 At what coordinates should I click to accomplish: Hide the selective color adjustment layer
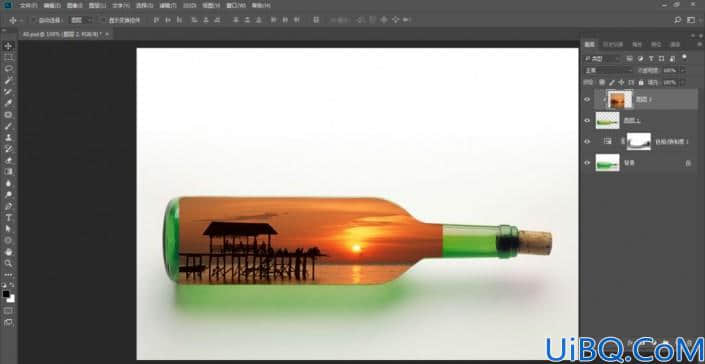587,142
